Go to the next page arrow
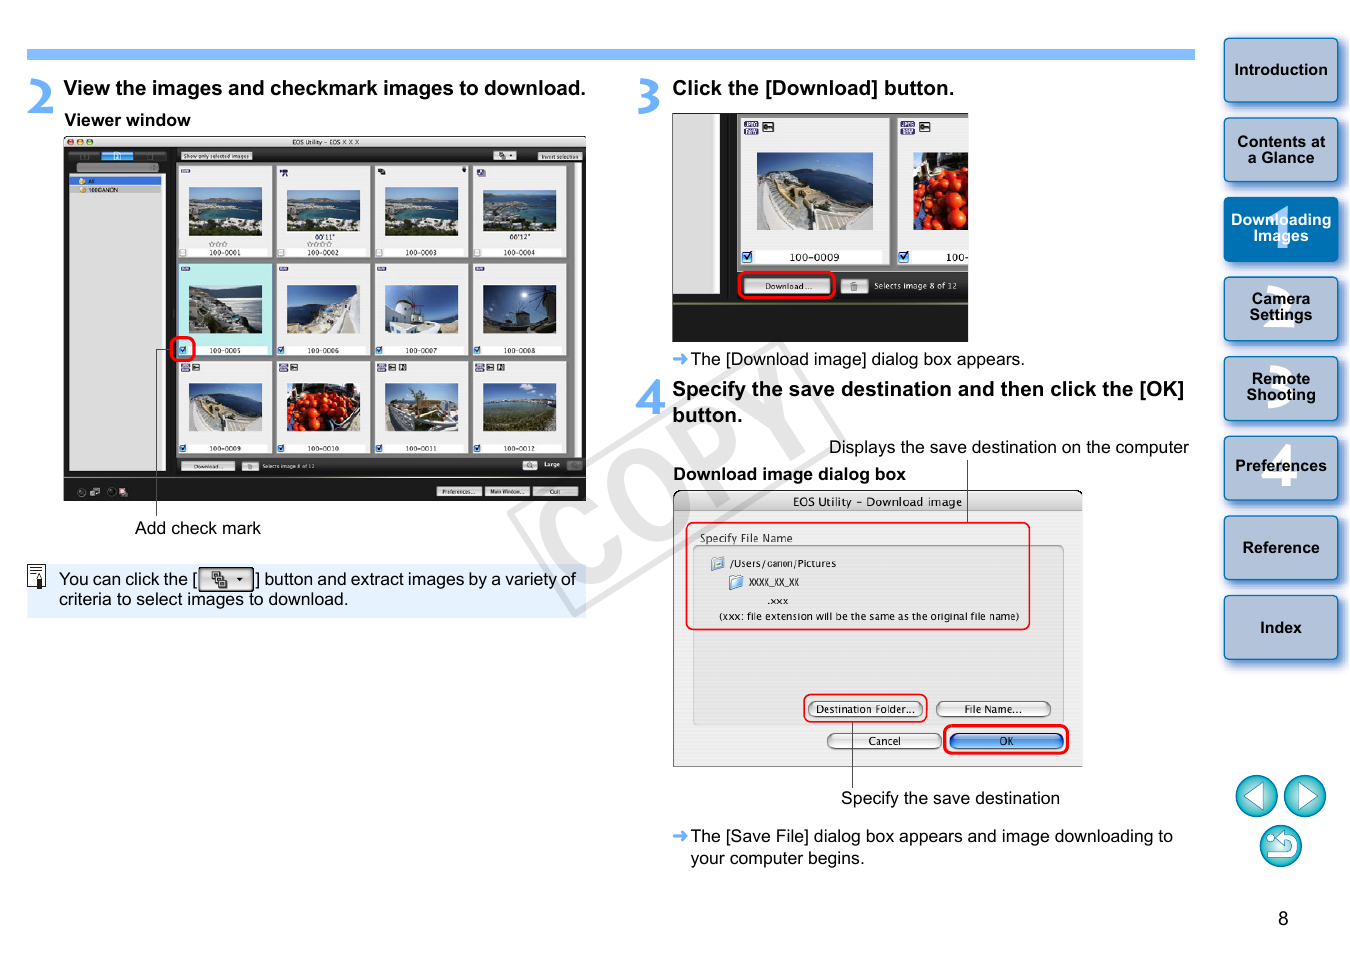This screenshot has width=1350, height=954. (x=1304, y=796)
